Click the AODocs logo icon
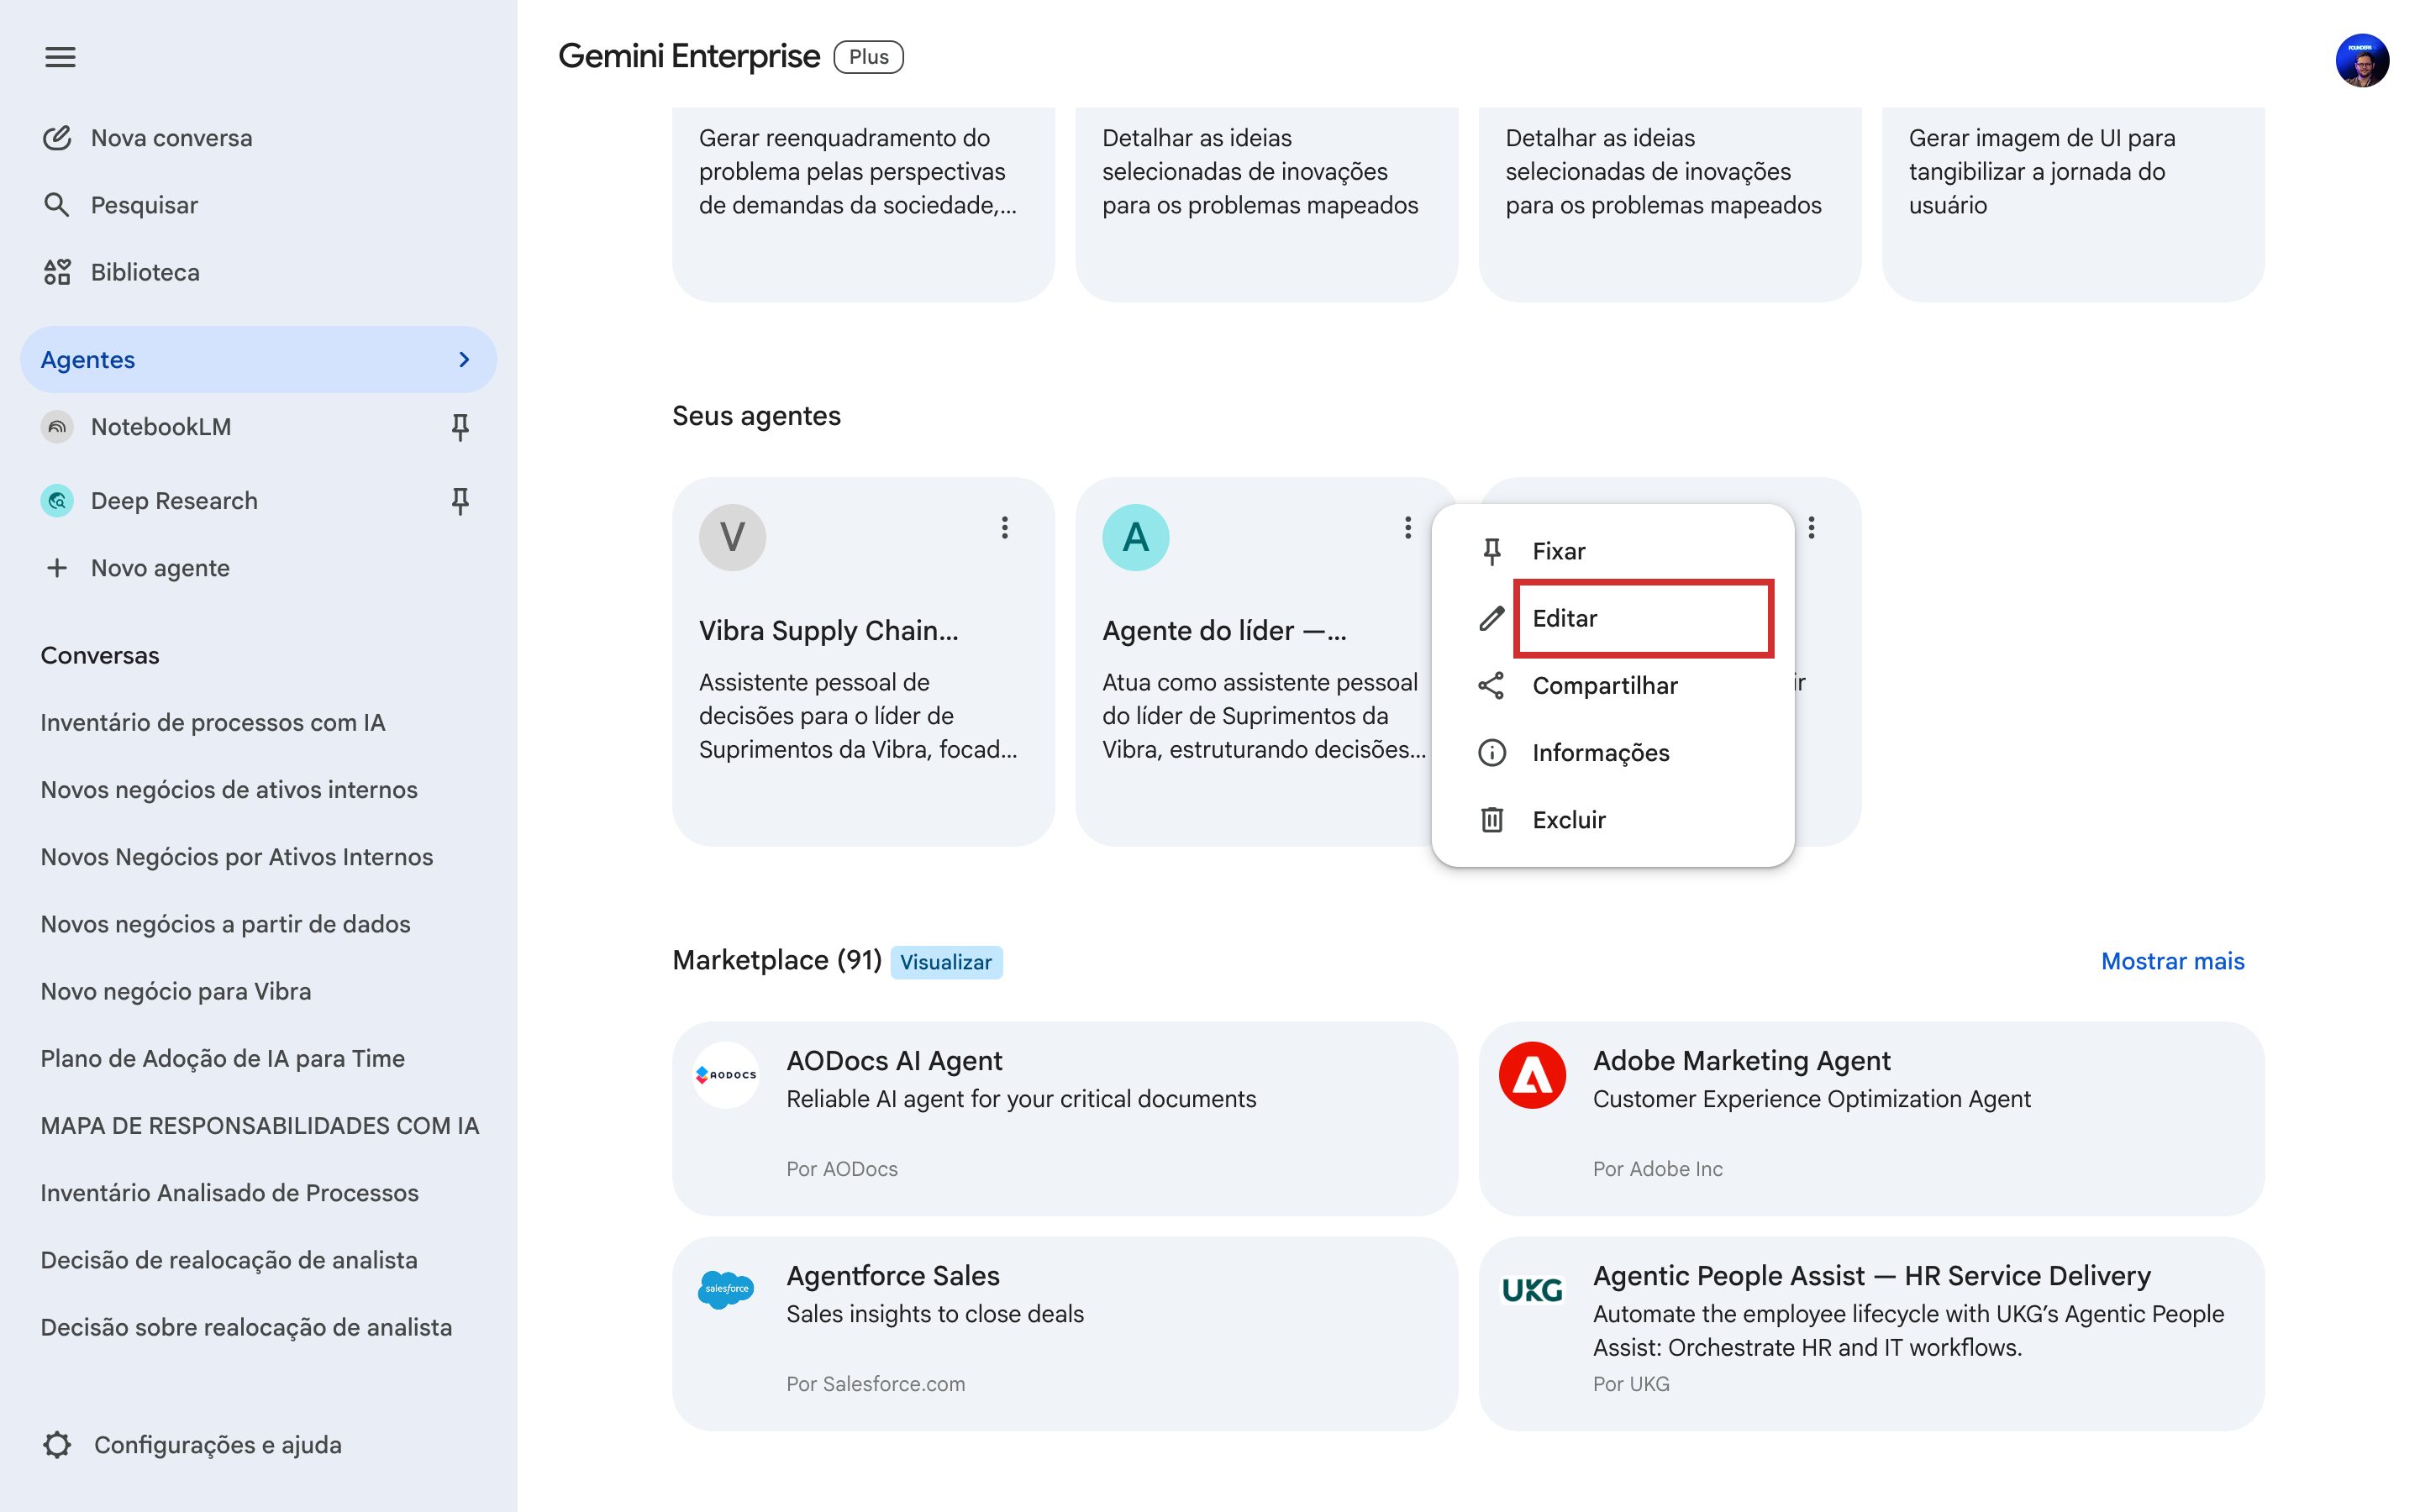Image resolution: width=2420 pixels, height=1512 pixels. (726, 1075)
